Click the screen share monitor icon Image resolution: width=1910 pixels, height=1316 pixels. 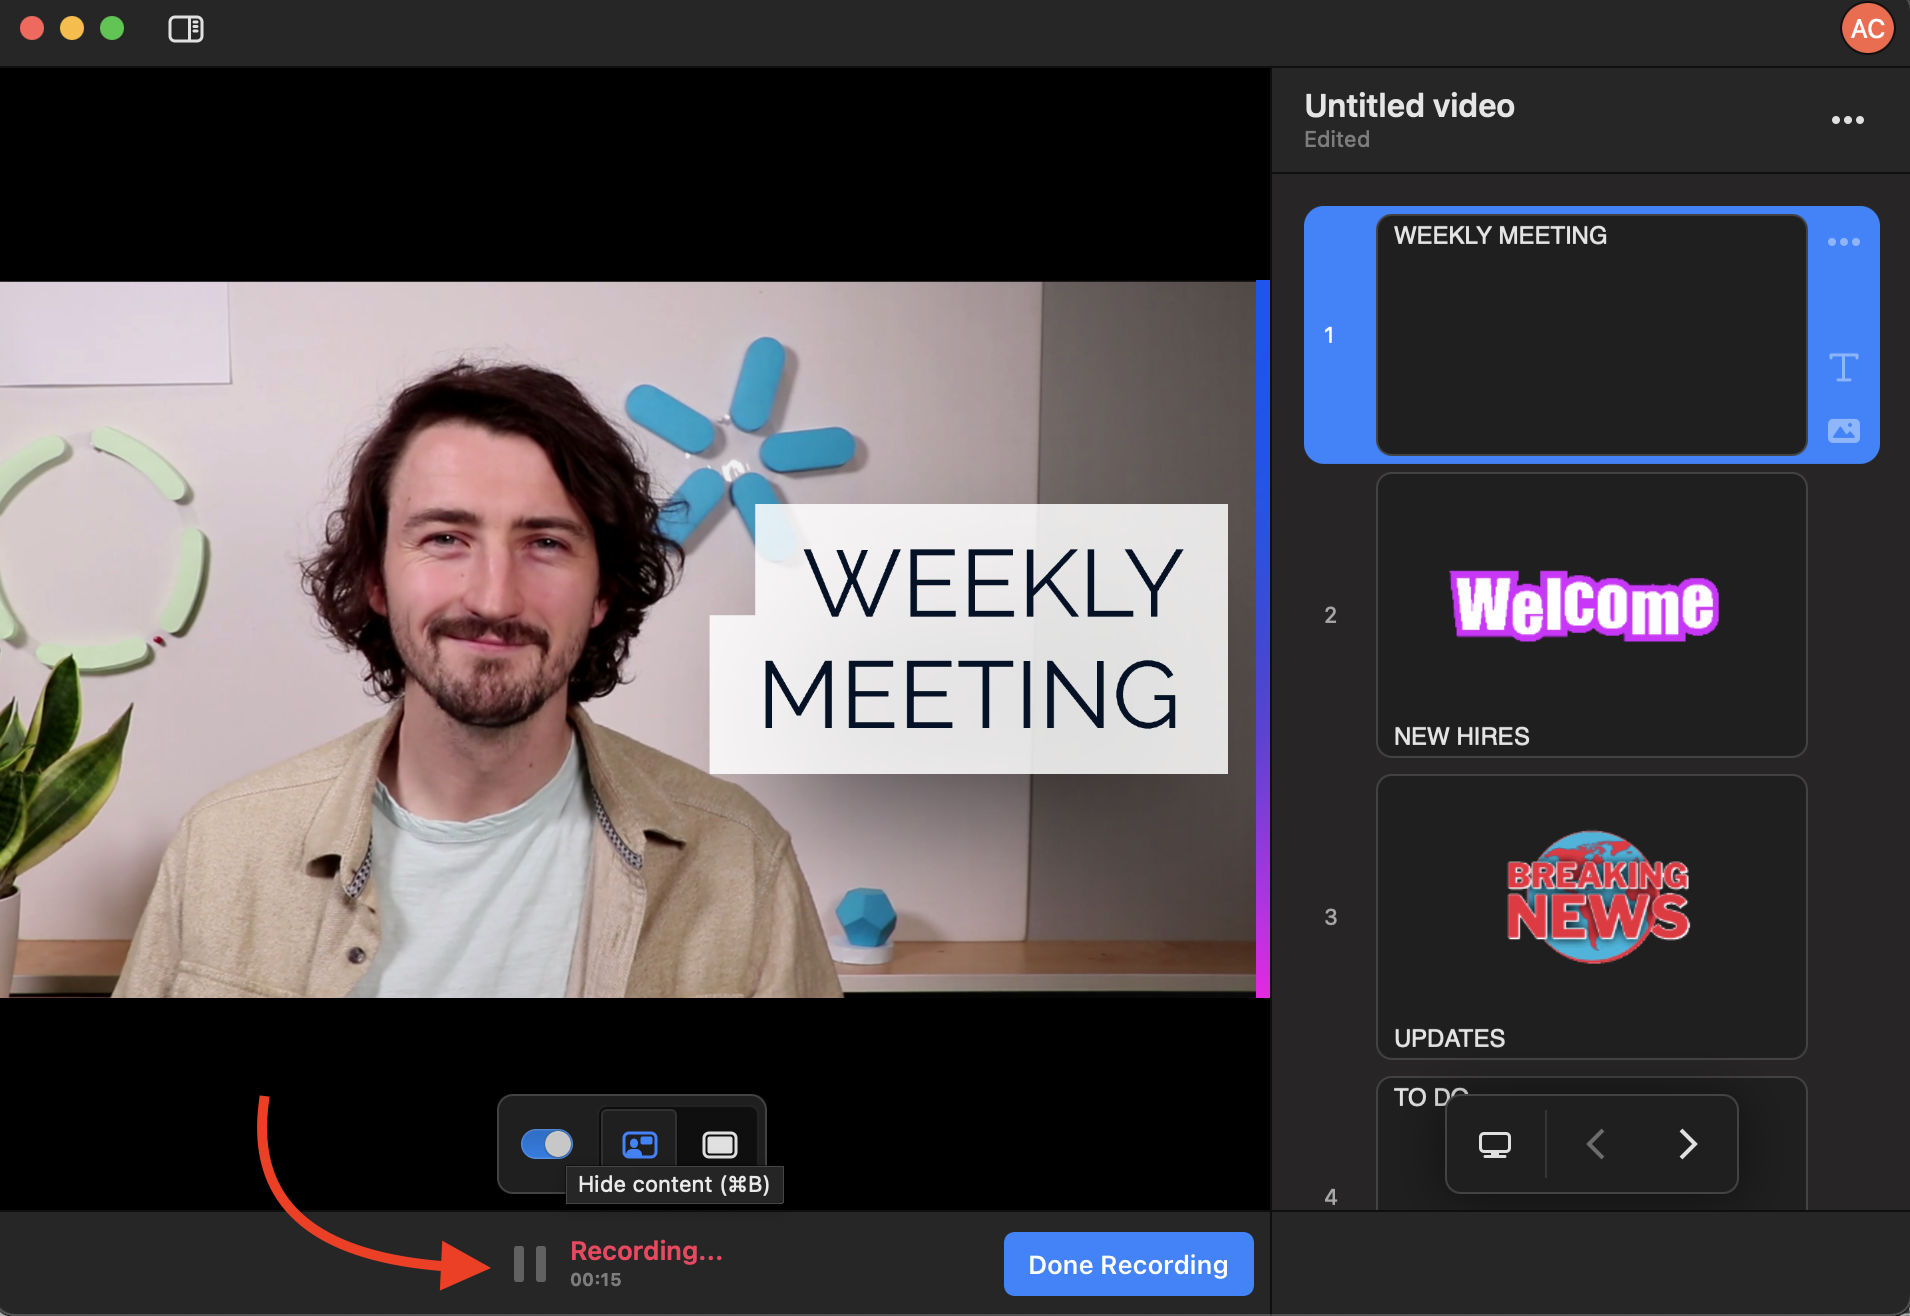[1494, 1144]
